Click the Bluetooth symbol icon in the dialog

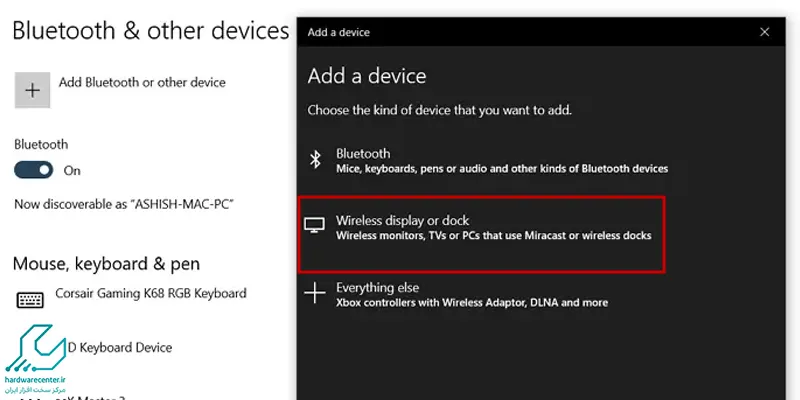click(315, 160)
